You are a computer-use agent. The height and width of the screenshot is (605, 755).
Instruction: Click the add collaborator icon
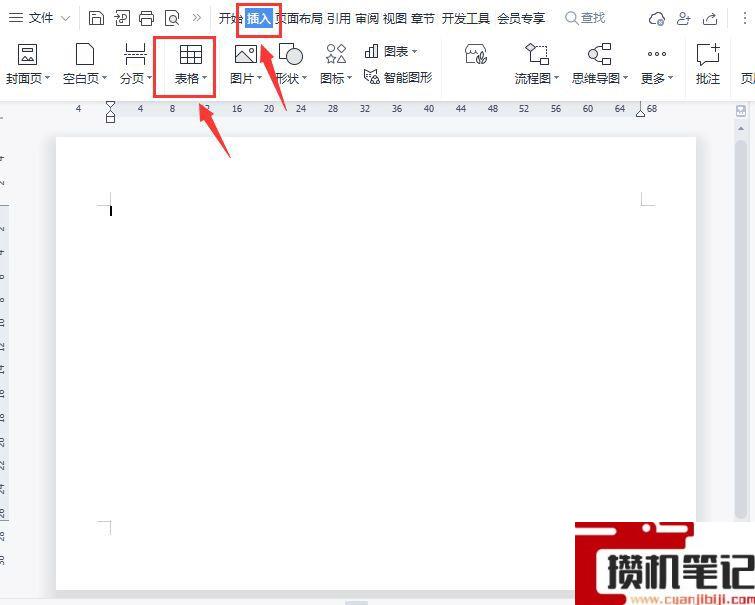(684, 18)
